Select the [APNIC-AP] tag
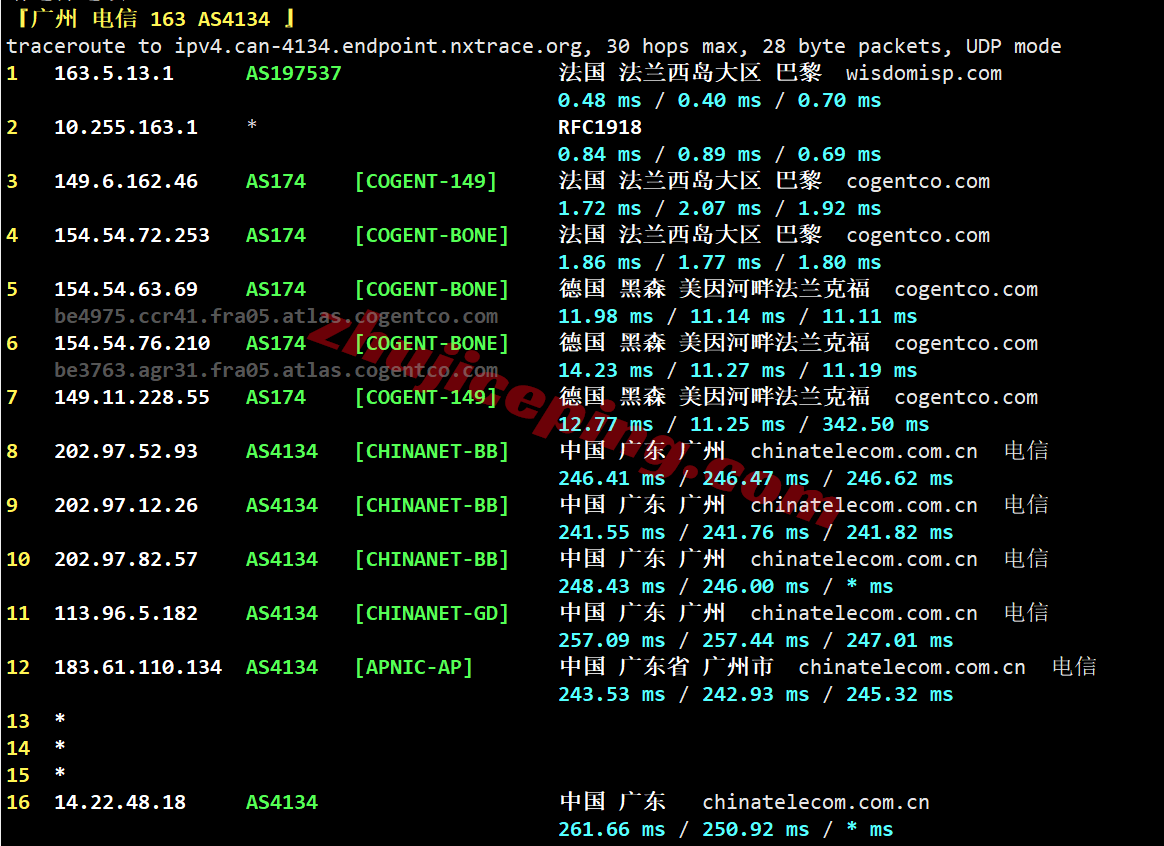 (413, 668)
